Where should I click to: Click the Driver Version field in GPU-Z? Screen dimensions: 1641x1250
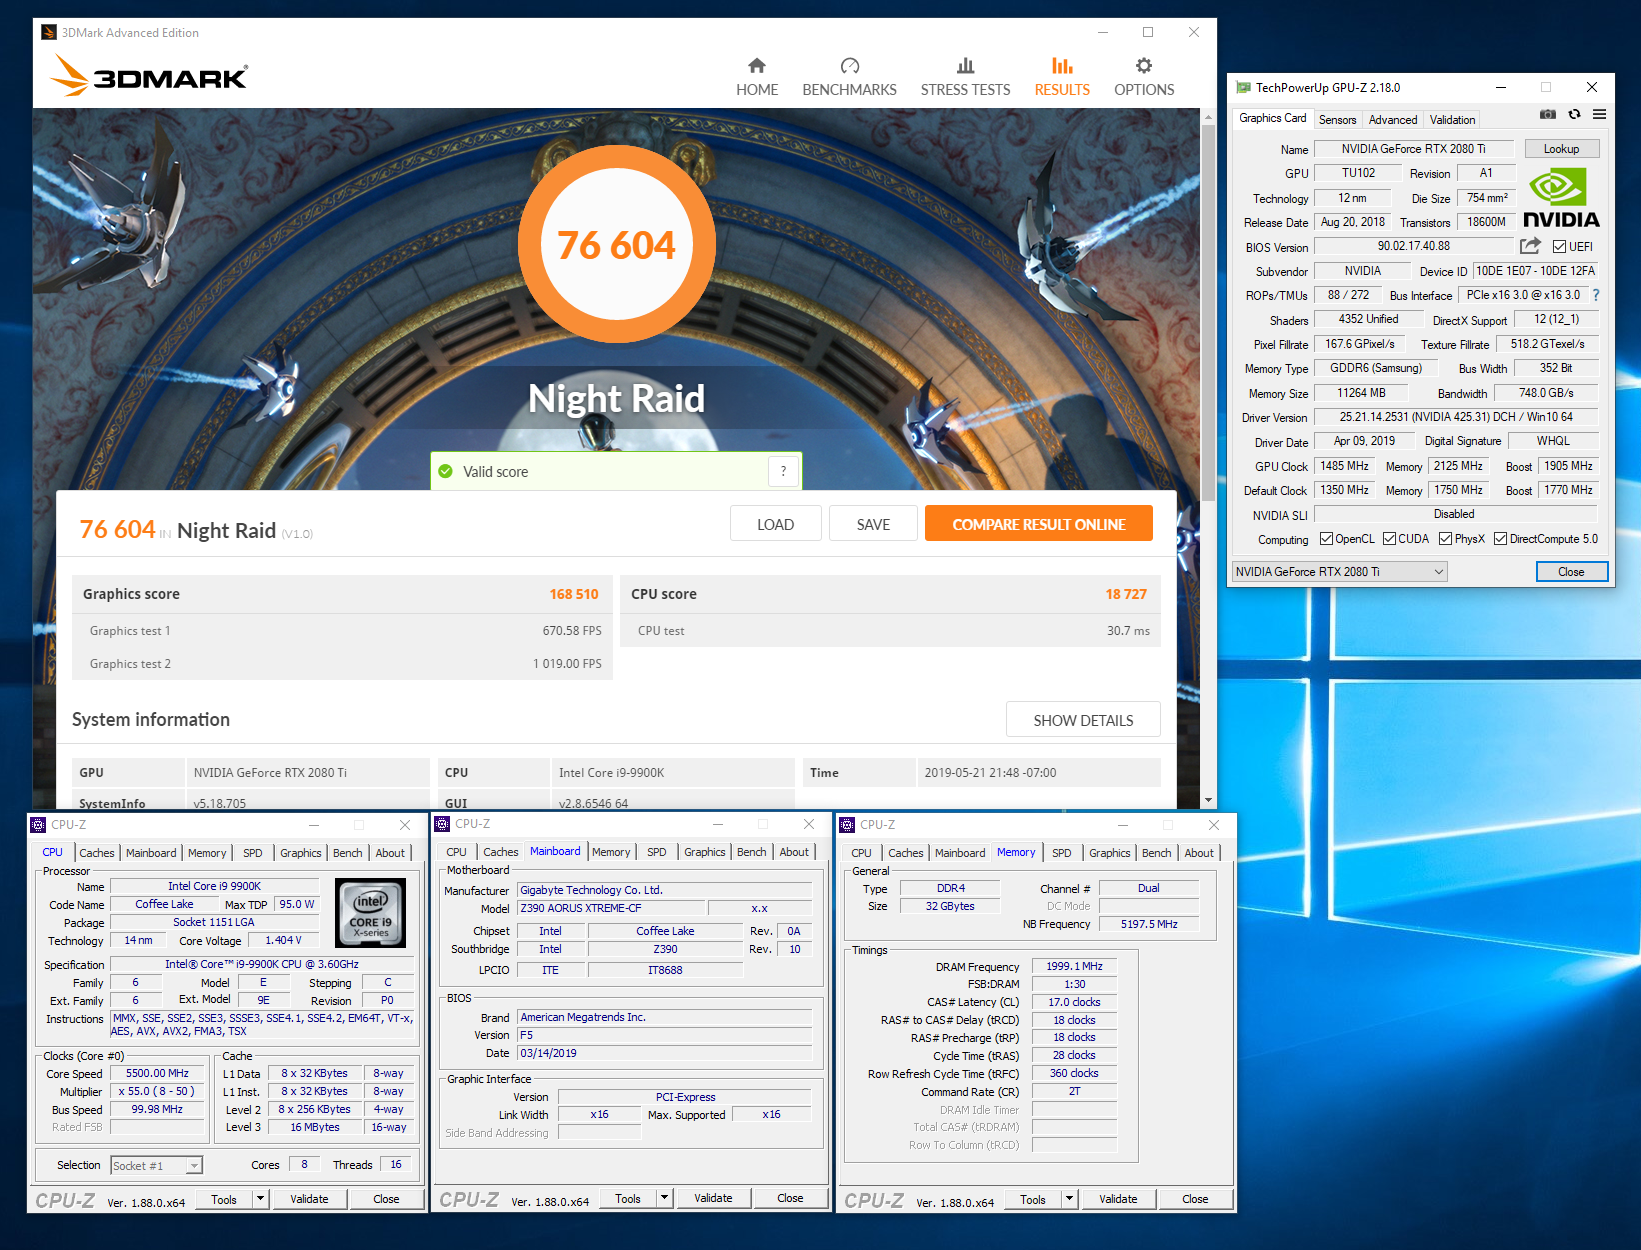click(x=1456, y=417)
